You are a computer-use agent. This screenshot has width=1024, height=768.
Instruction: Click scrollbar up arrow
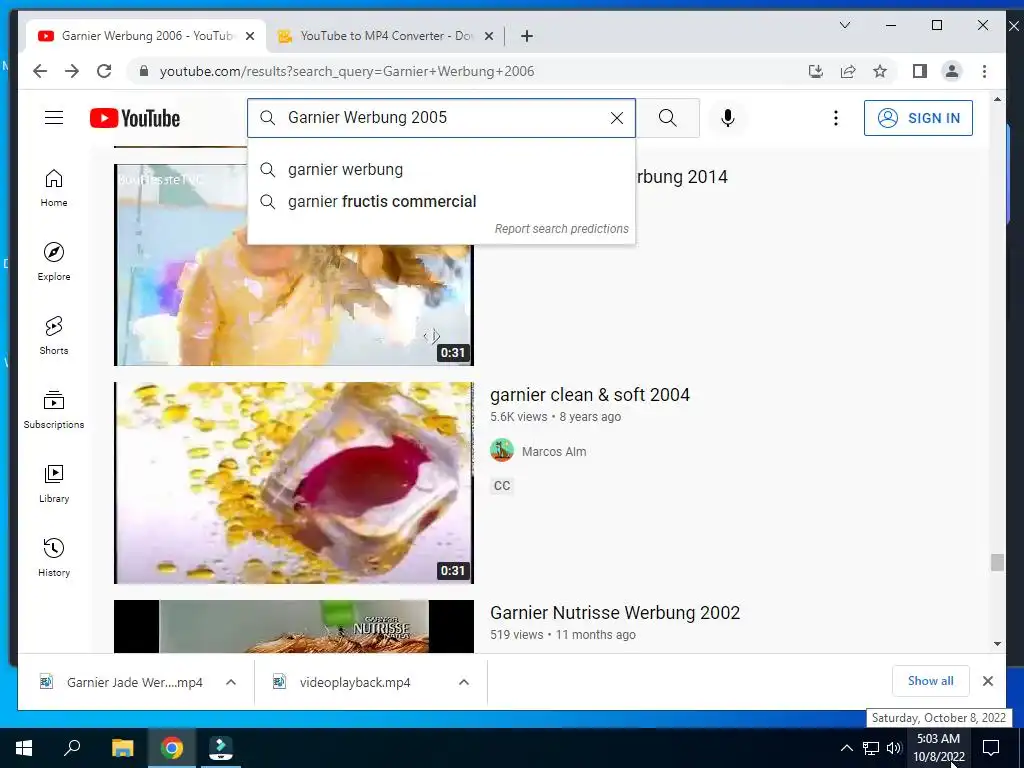click(x=997, y=99)
